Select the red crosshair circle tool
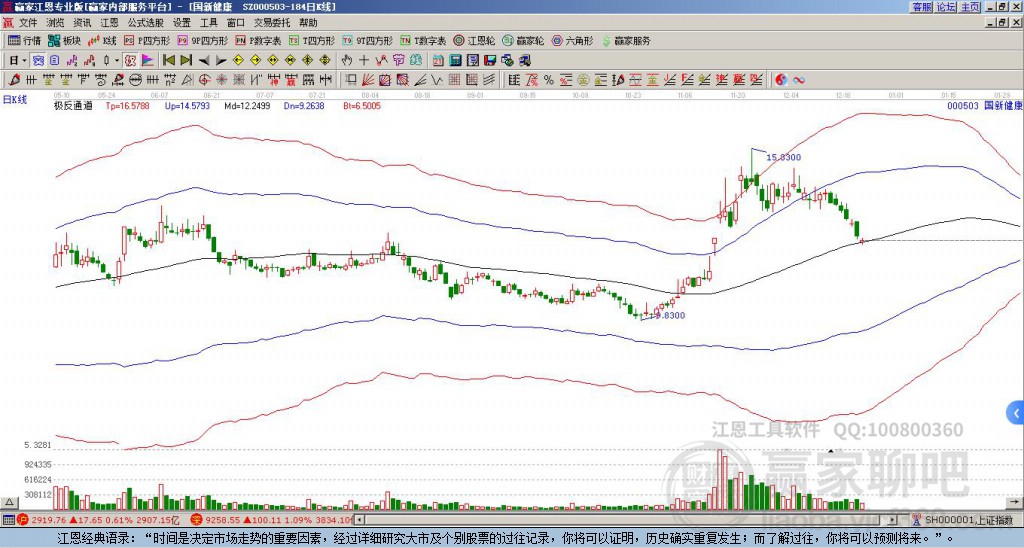Viewport: 1024px width, 548px height. click(204, 80)
